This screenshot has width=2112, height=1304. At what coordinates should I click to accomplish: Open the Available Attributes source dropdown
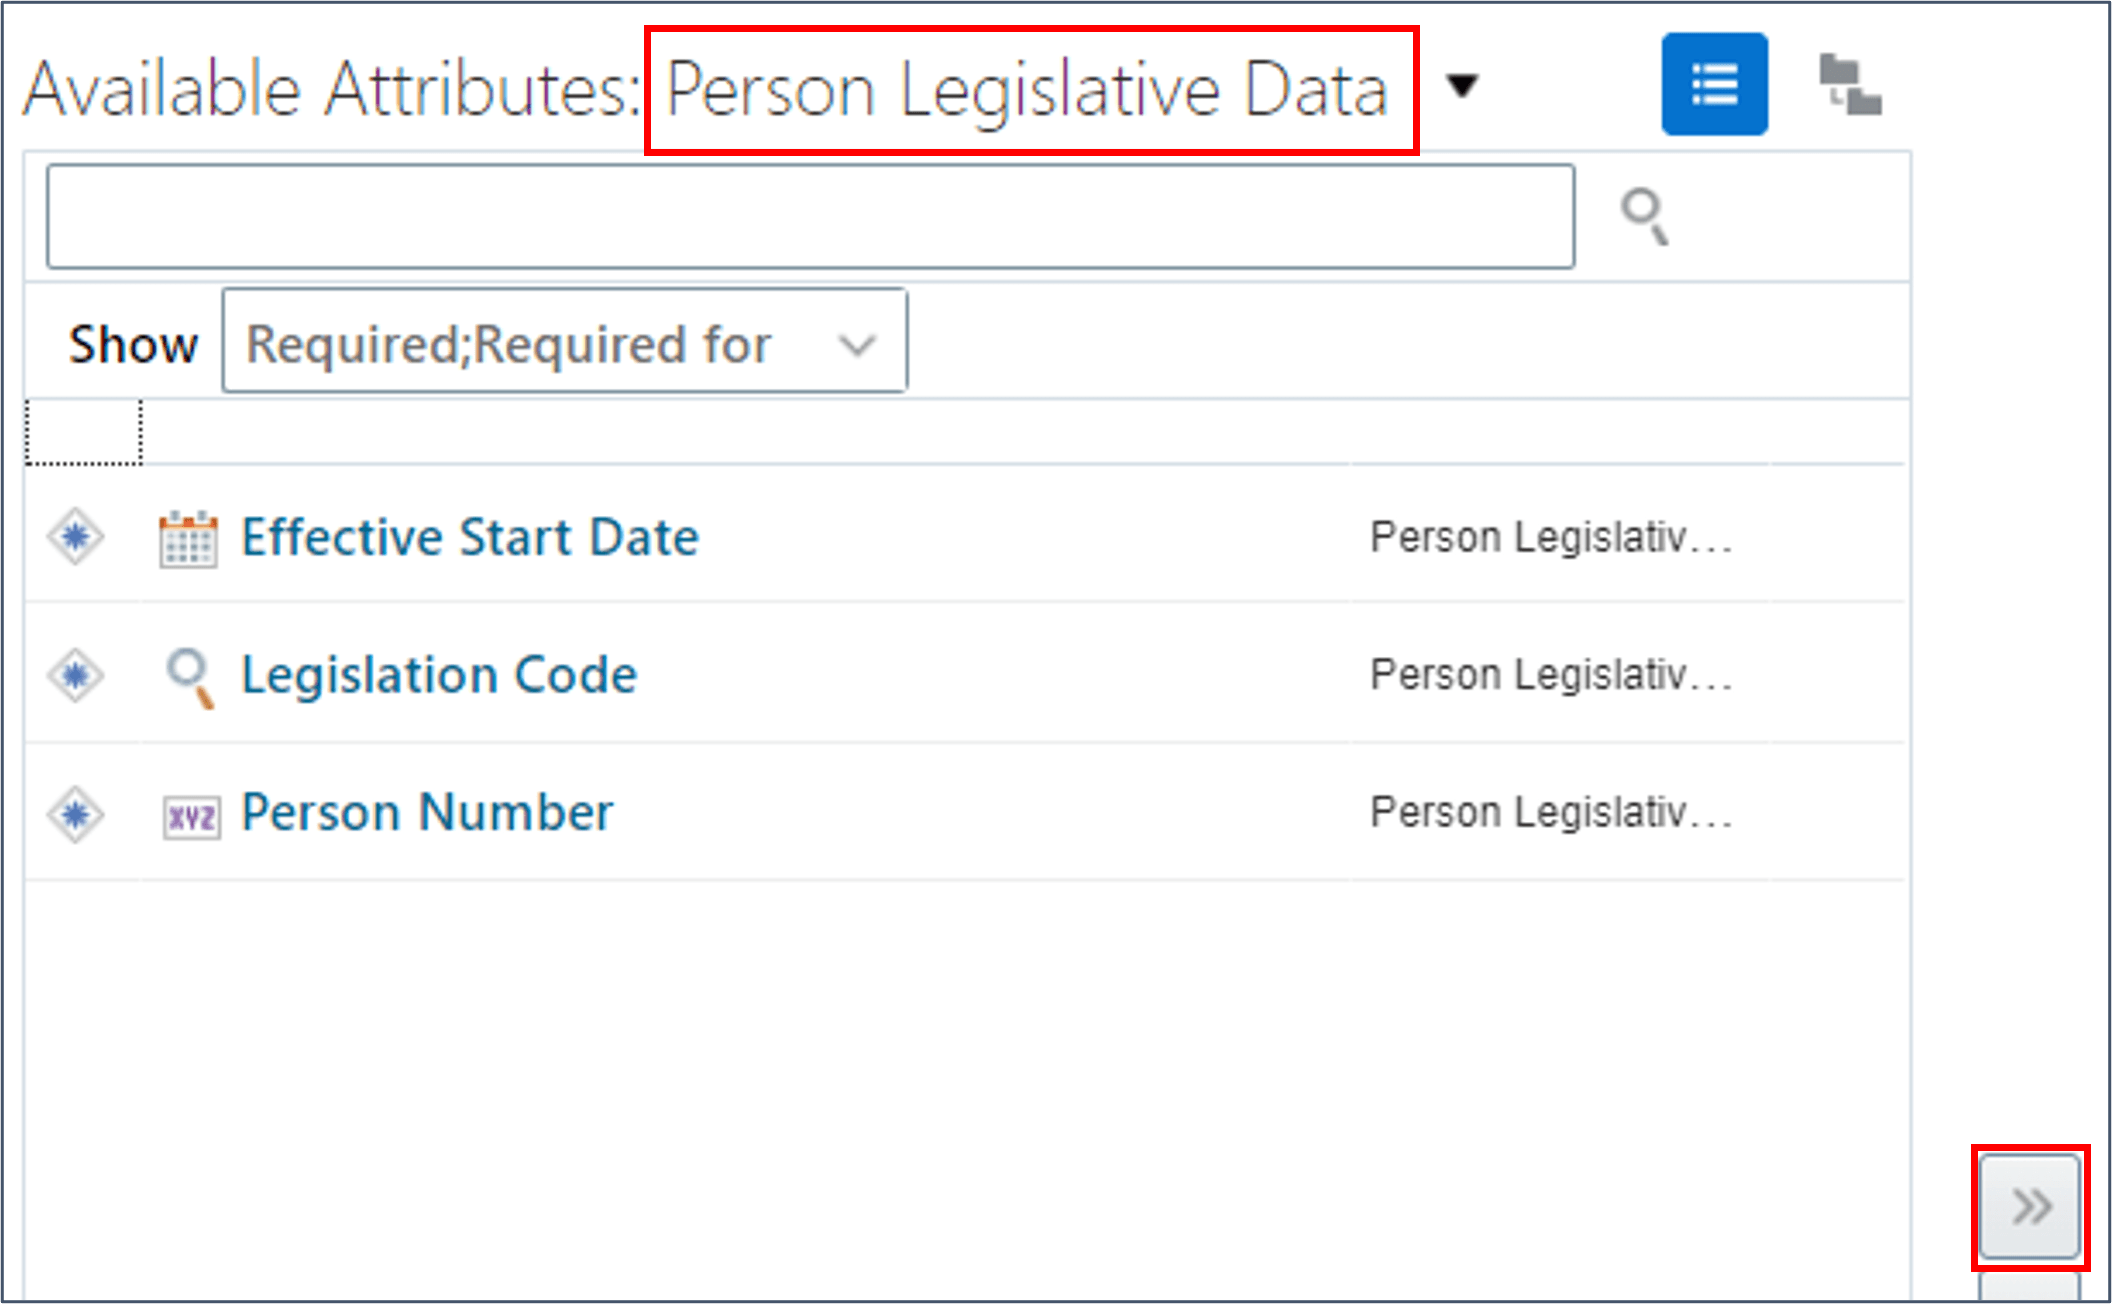1463,87
